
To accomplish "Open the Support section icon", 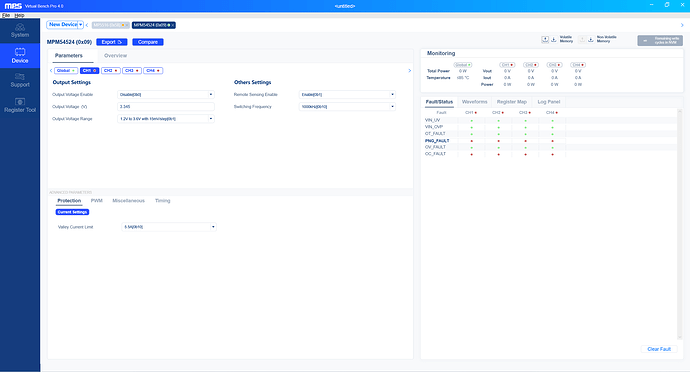I will tap(20, 77).
